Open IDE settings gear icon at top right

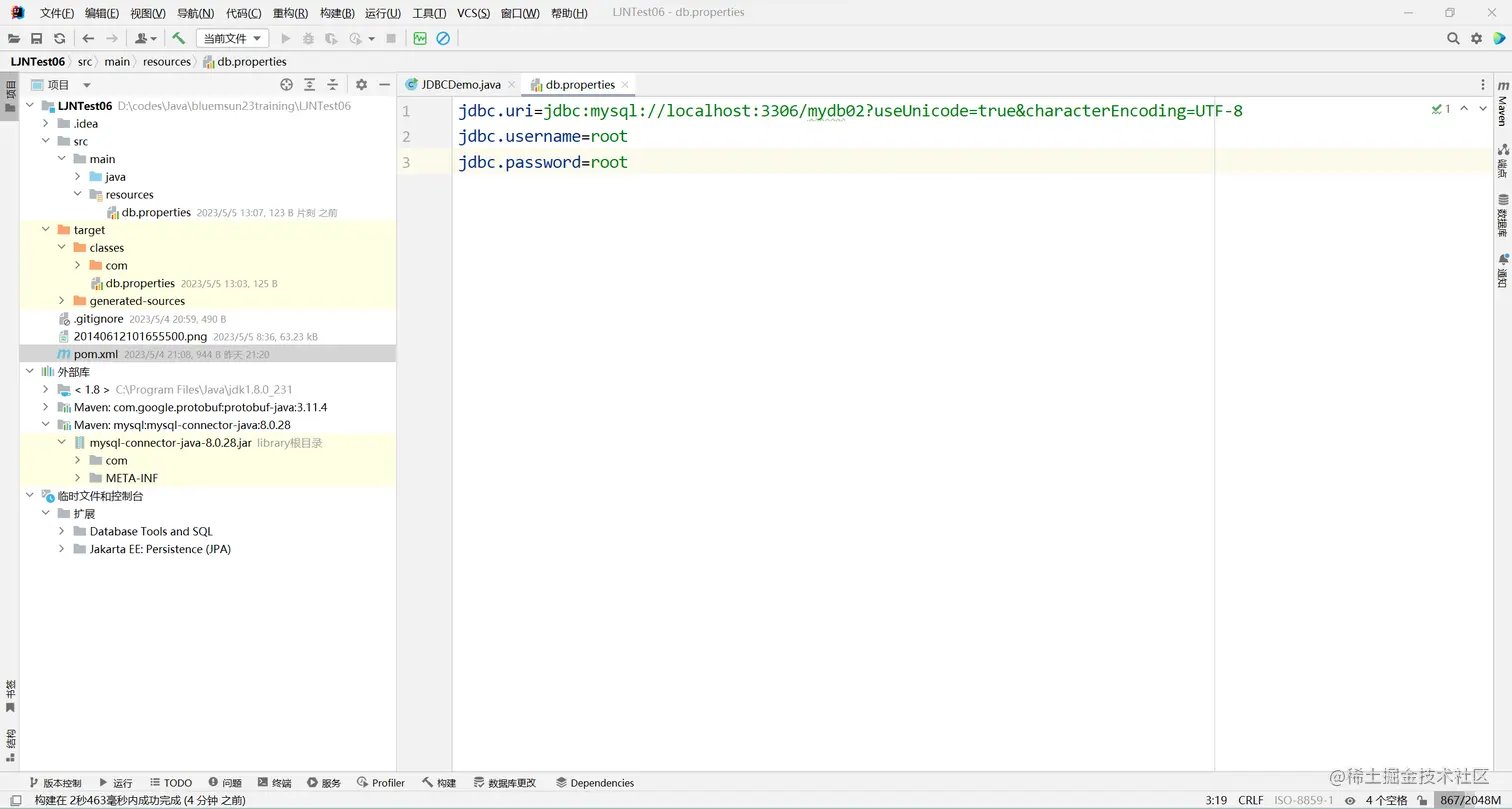[1476, 38]
